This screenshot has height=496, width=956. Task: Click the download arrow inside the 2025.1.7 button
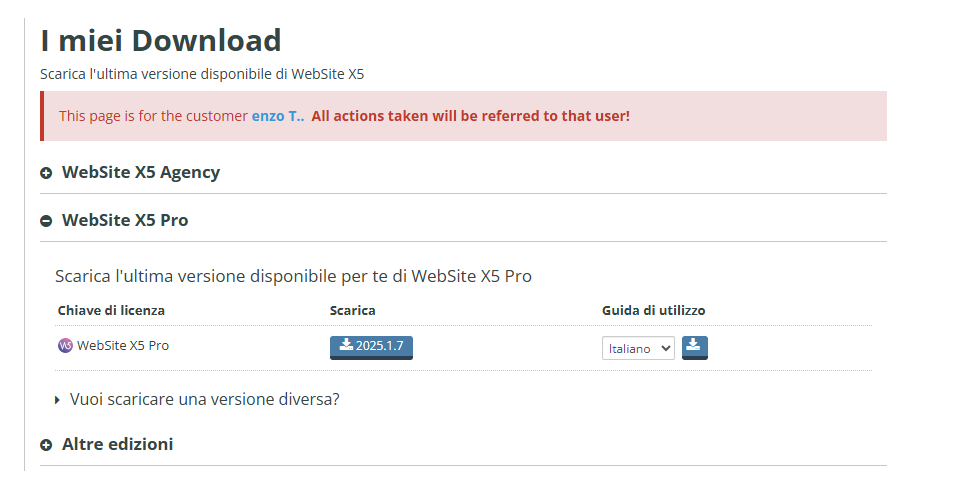(346, 345)
